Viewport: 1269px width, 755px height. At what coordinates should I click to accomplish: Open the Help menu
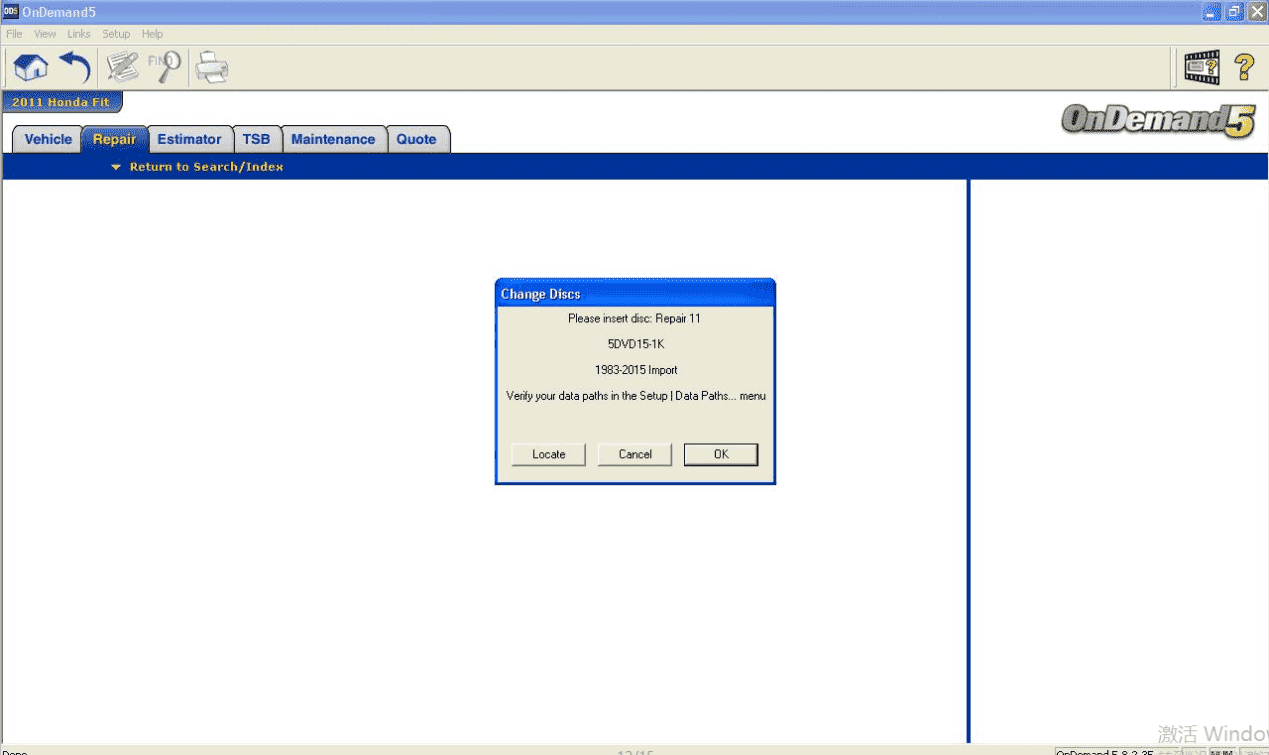click(x=152, y=34)
